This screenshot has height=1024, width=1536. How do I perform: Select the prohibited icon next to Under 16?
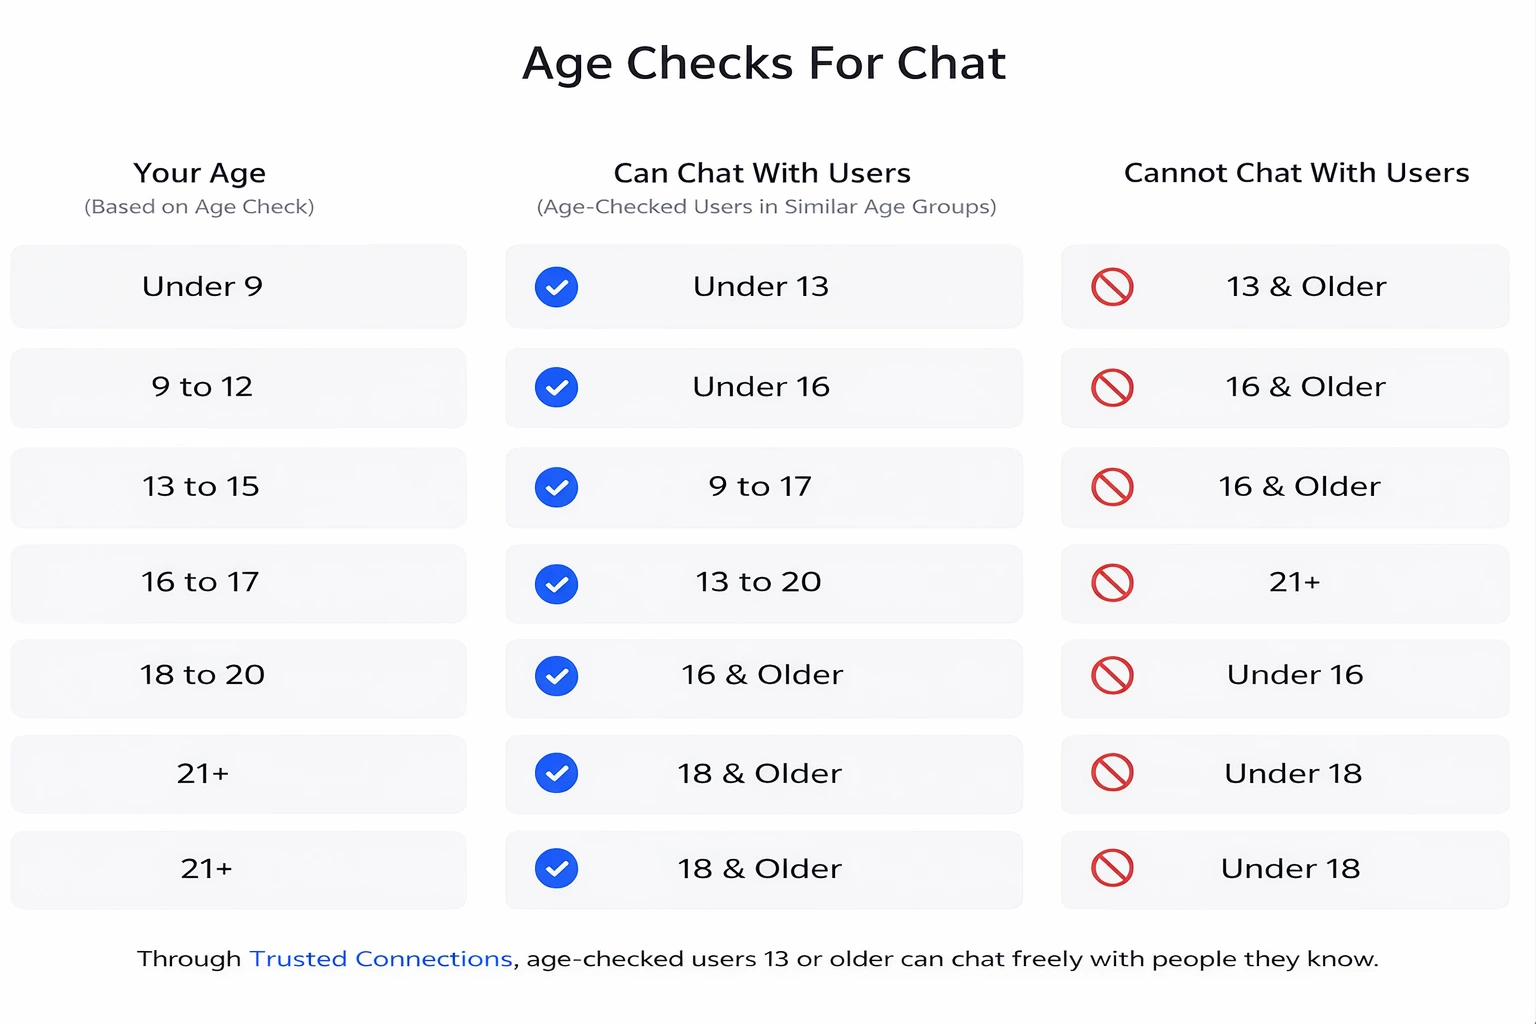[1112, 675]
